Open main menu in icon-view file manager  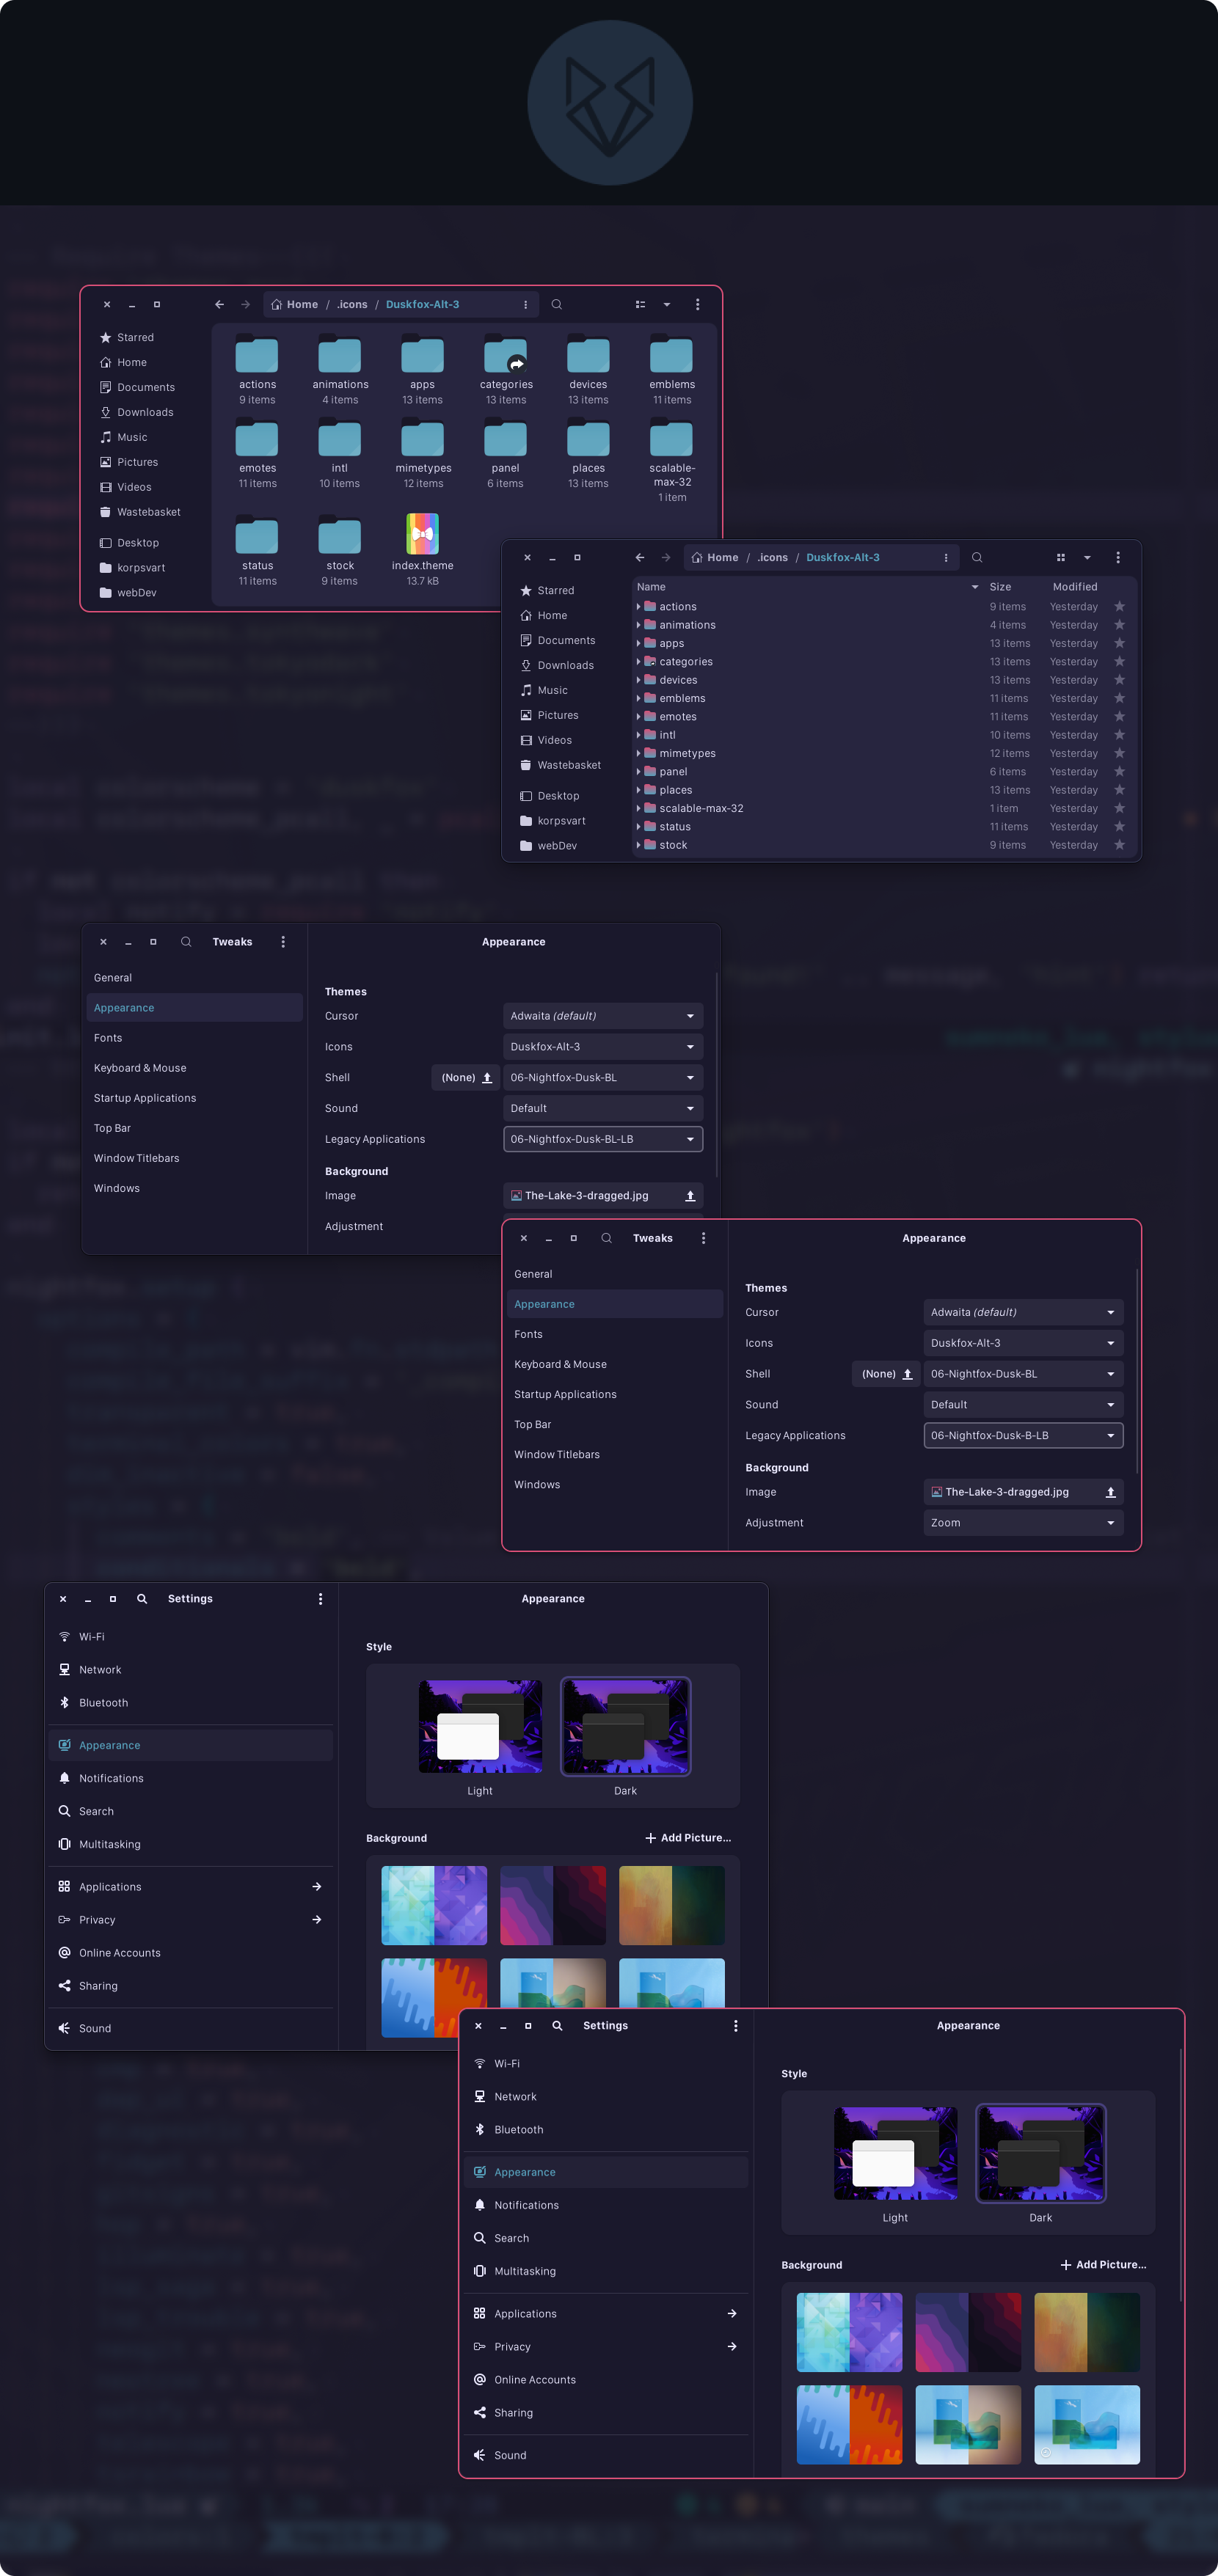(697, 305)
